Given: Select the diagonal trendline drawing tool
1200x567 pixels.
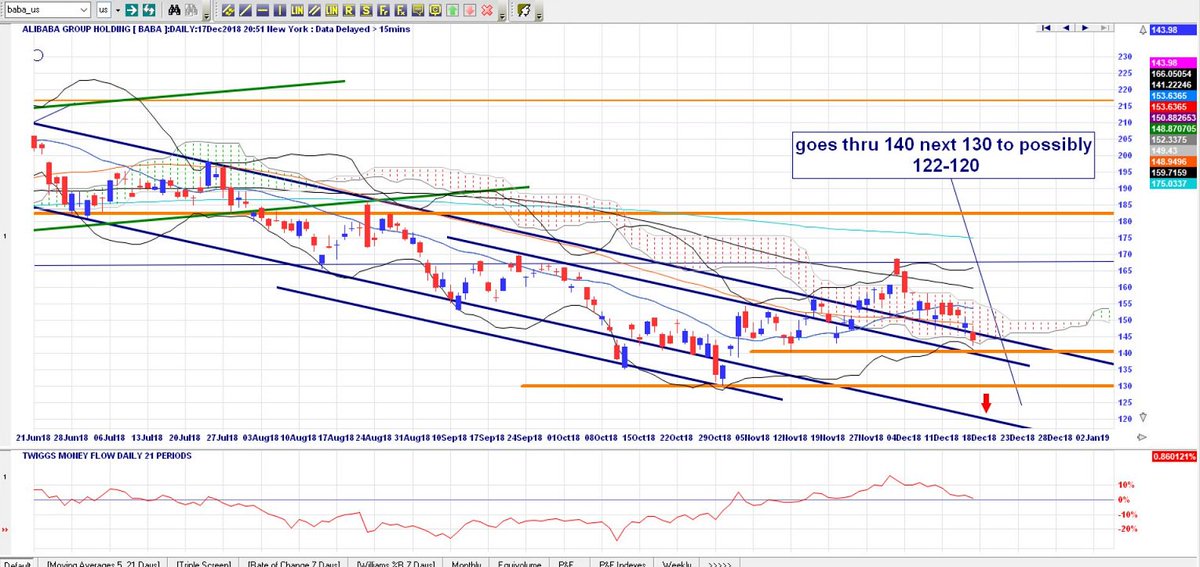Looking at the screenshot, I should pos(245,9).
